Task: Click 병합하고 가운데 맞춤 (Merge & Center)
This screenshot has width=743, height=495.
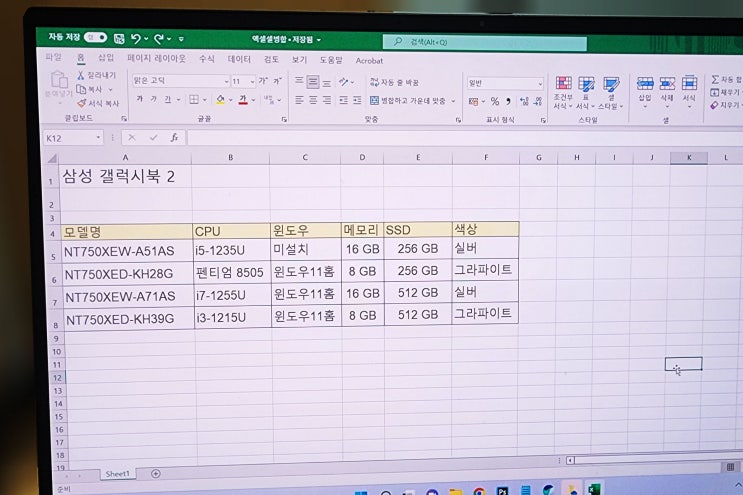Action: pyautogui.click(x=408, y=101)
